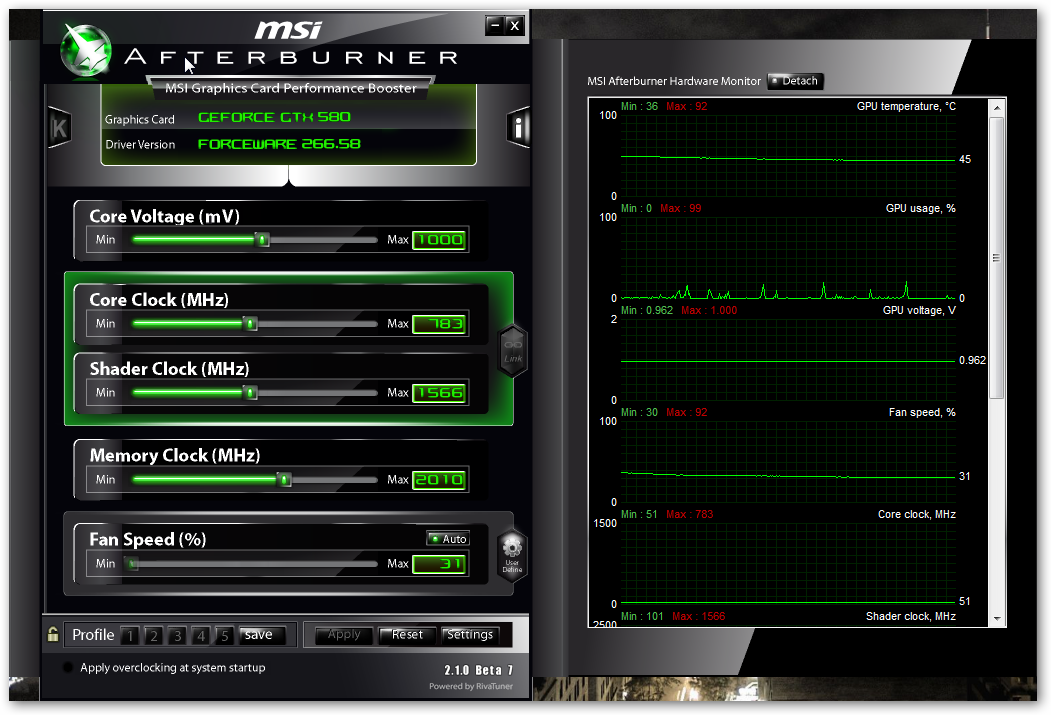The width and height of the screenshot is (1051, 715).
Task: Click the 'Shader clock, MHz' graph label
Action: pos(910,616)
